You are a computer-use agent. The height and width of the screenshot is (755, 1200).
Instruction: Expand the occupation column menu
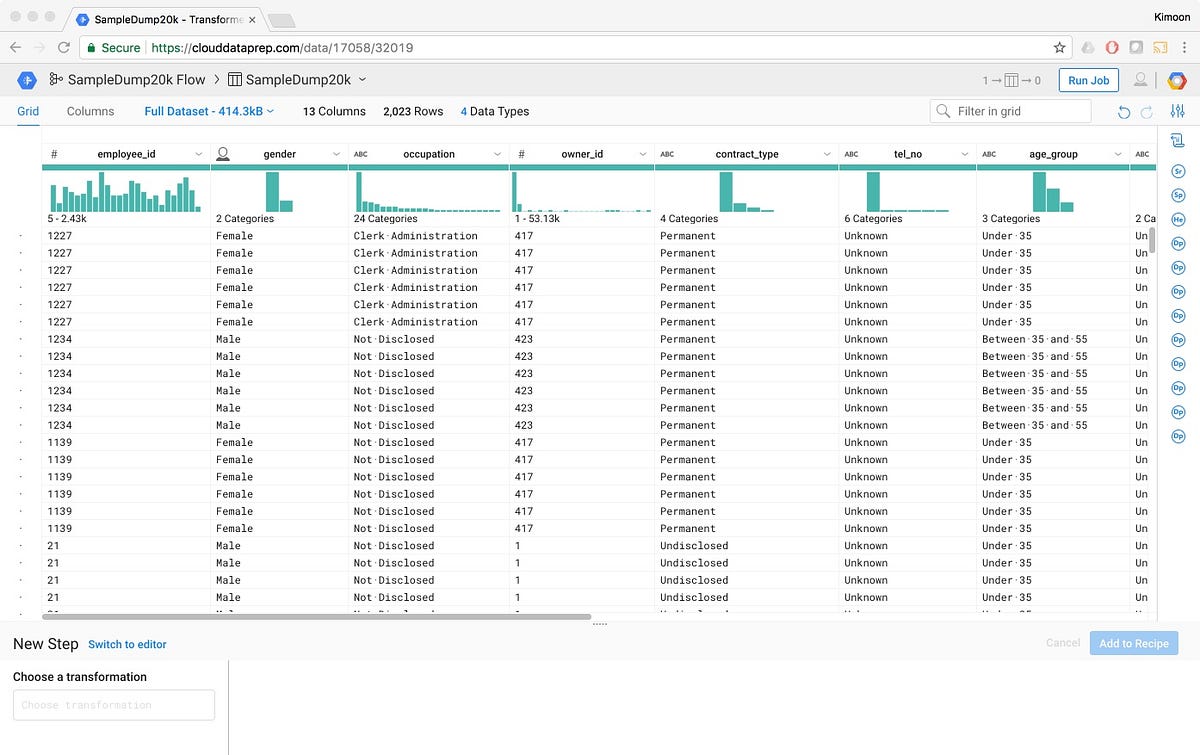pos(497,154)
